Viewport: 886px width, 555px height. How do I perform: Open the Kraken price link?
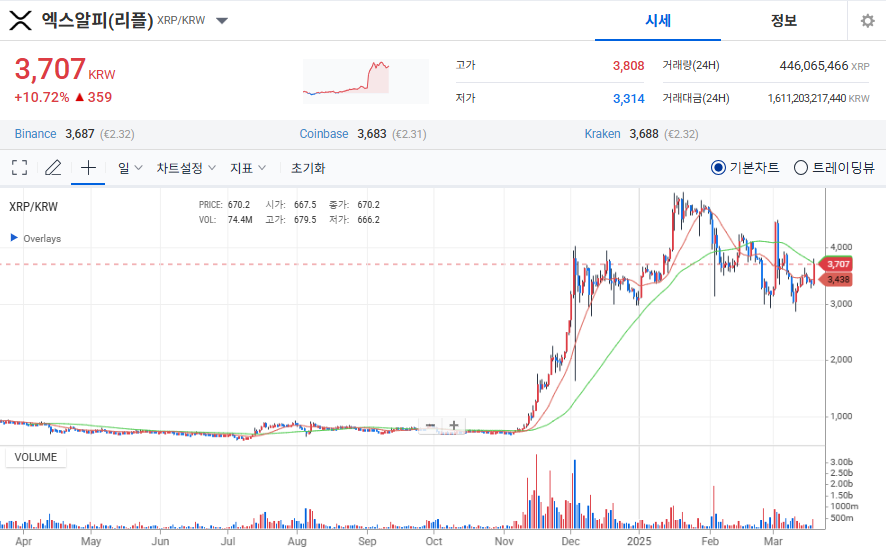[x=602, y=134]
